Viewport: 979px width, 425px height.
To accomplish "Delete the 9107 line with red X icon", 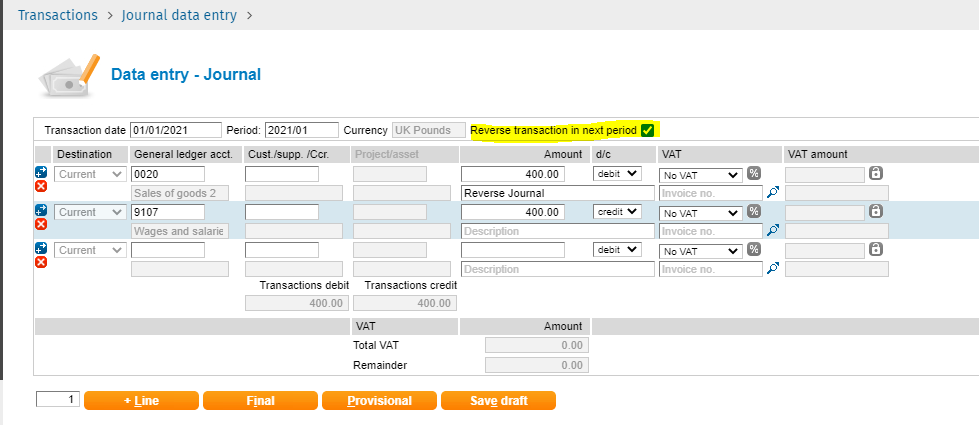I will pyautogui.click(x=41, y=224).
